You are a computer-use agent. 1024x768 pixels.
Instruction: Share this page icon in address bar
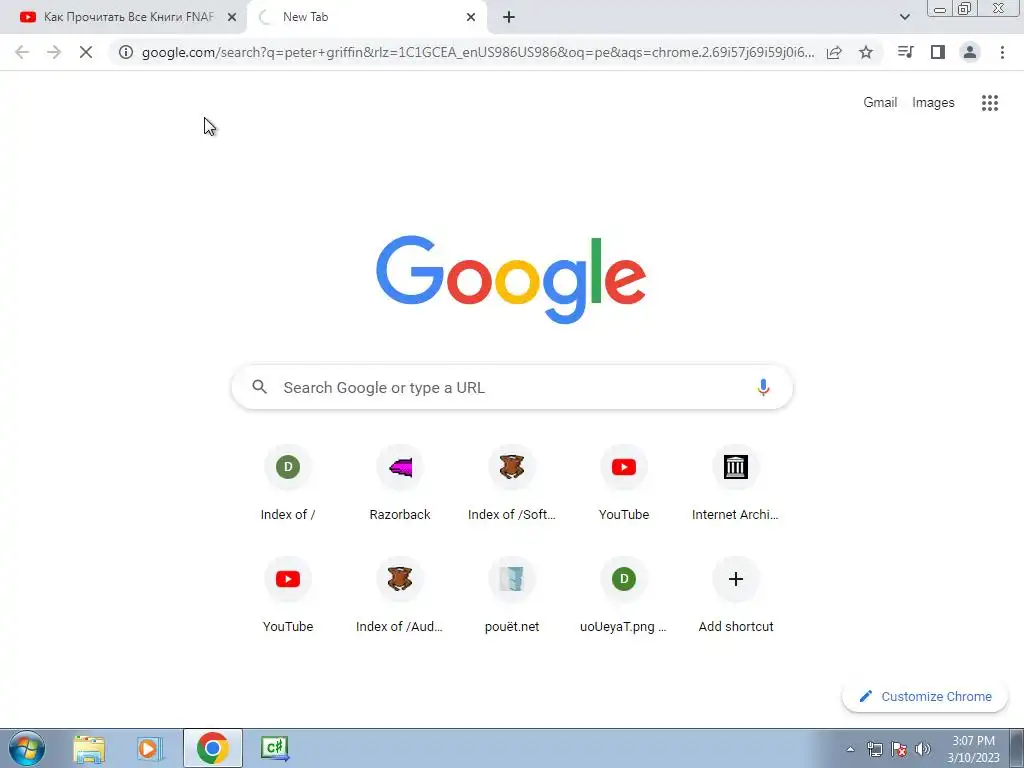point(834,52)
